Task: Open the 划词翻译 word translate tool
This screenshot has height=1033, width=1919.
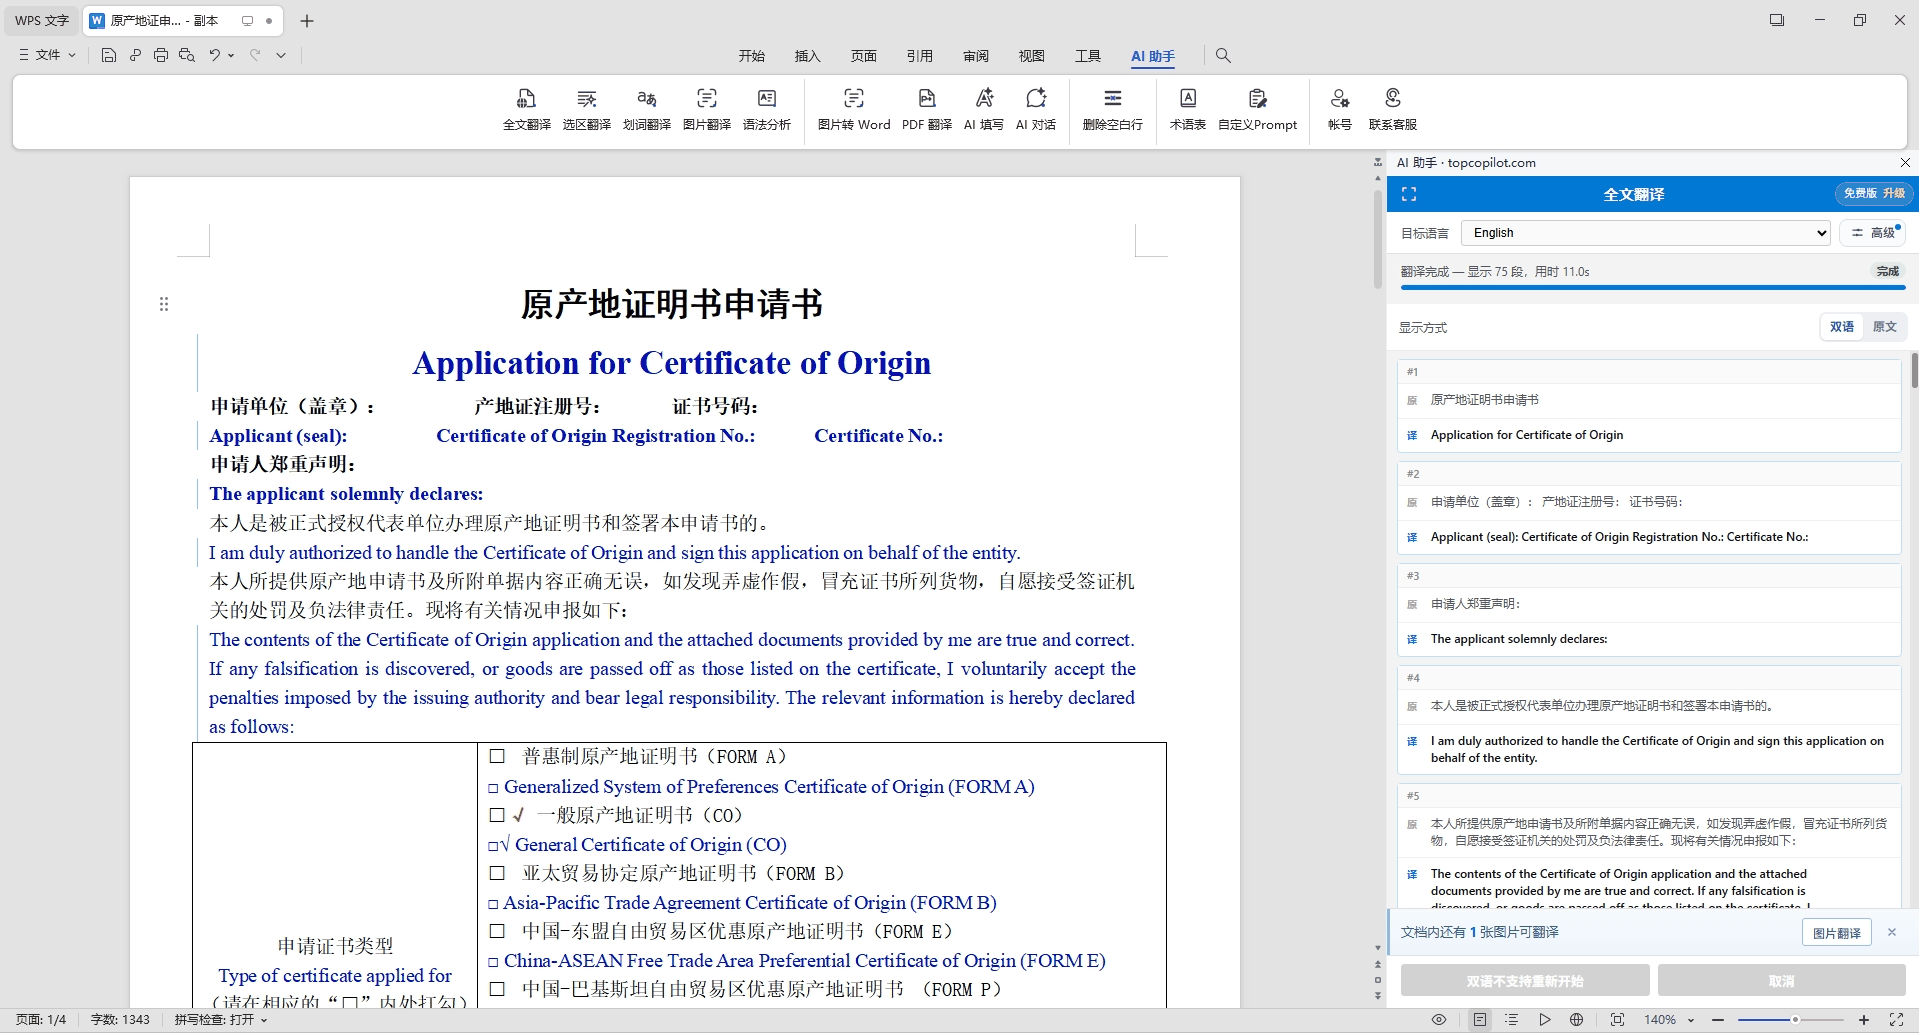Action: 647,110
